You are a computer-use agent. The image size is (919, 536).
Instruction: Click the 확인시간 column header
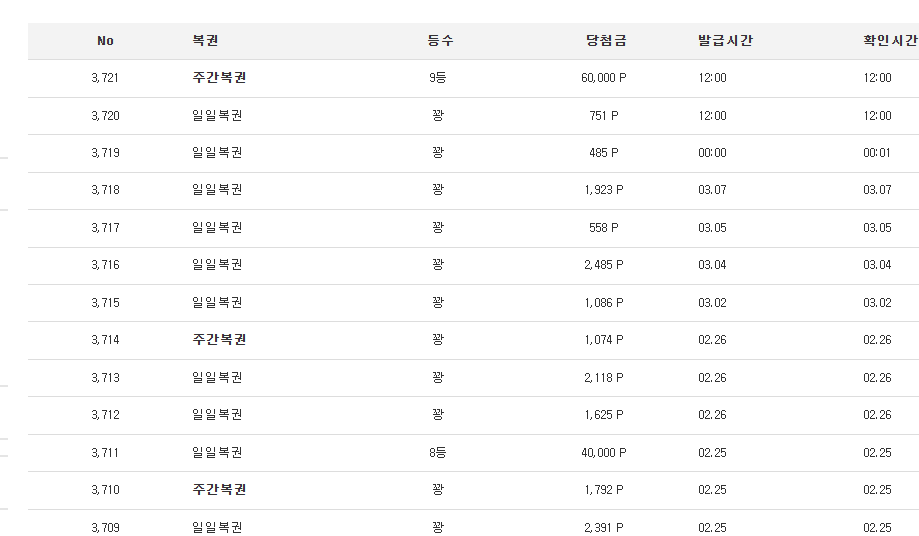(890, 40)
